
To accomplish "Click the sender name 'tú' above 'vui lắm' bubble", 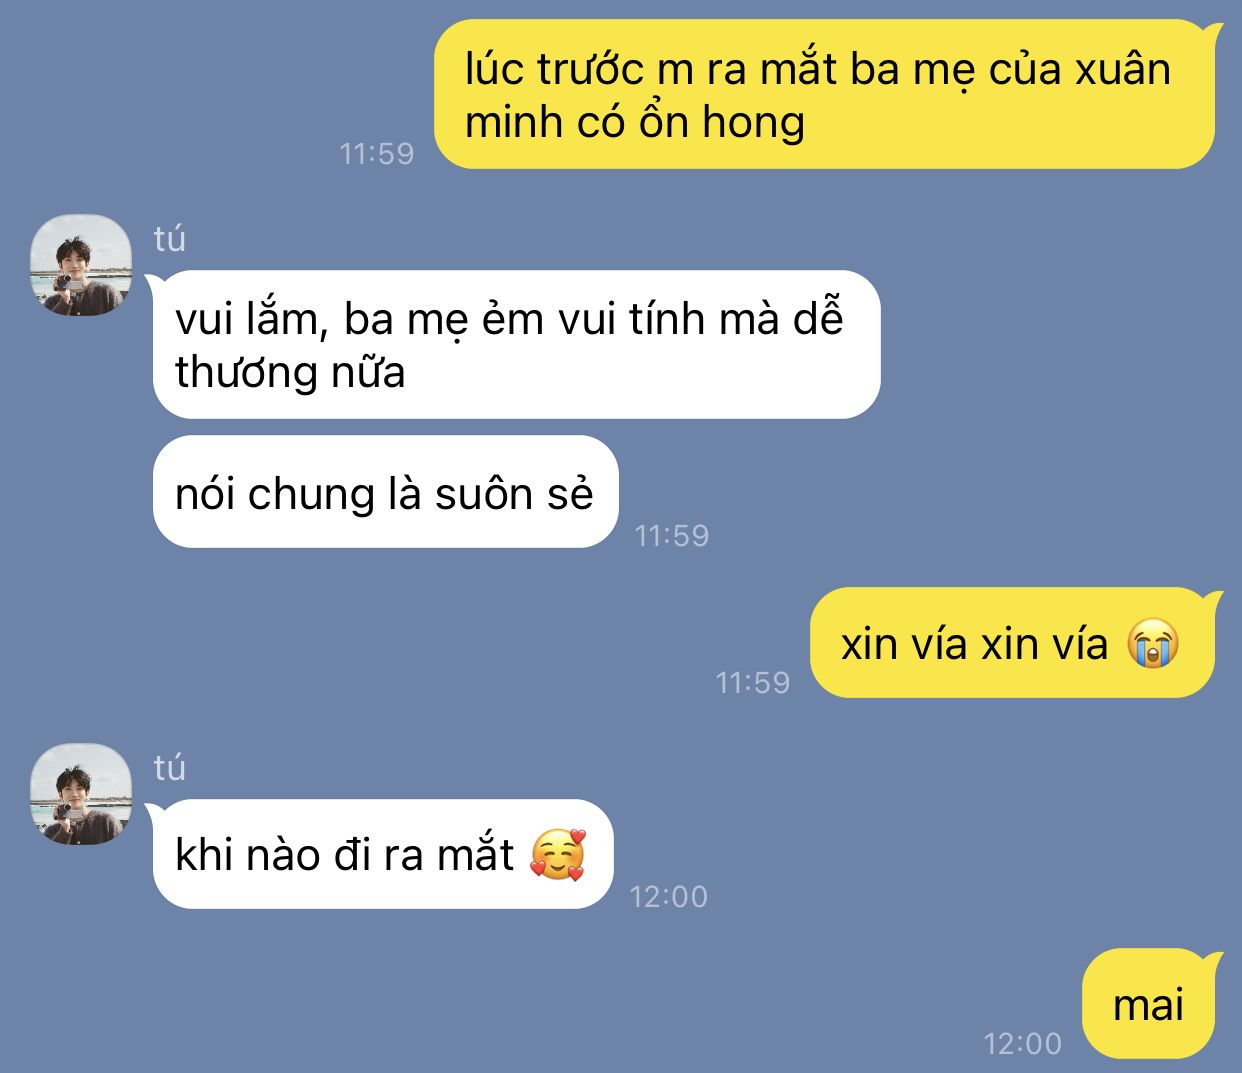I will [x=170, y=239].
